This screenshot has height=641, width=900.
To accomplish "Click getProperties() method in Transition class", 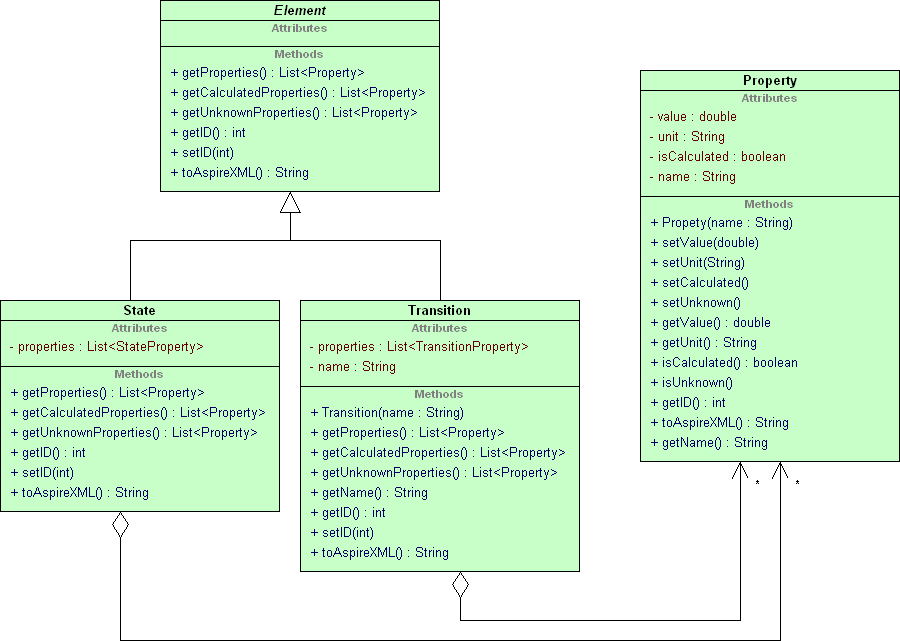I will 408,433.
